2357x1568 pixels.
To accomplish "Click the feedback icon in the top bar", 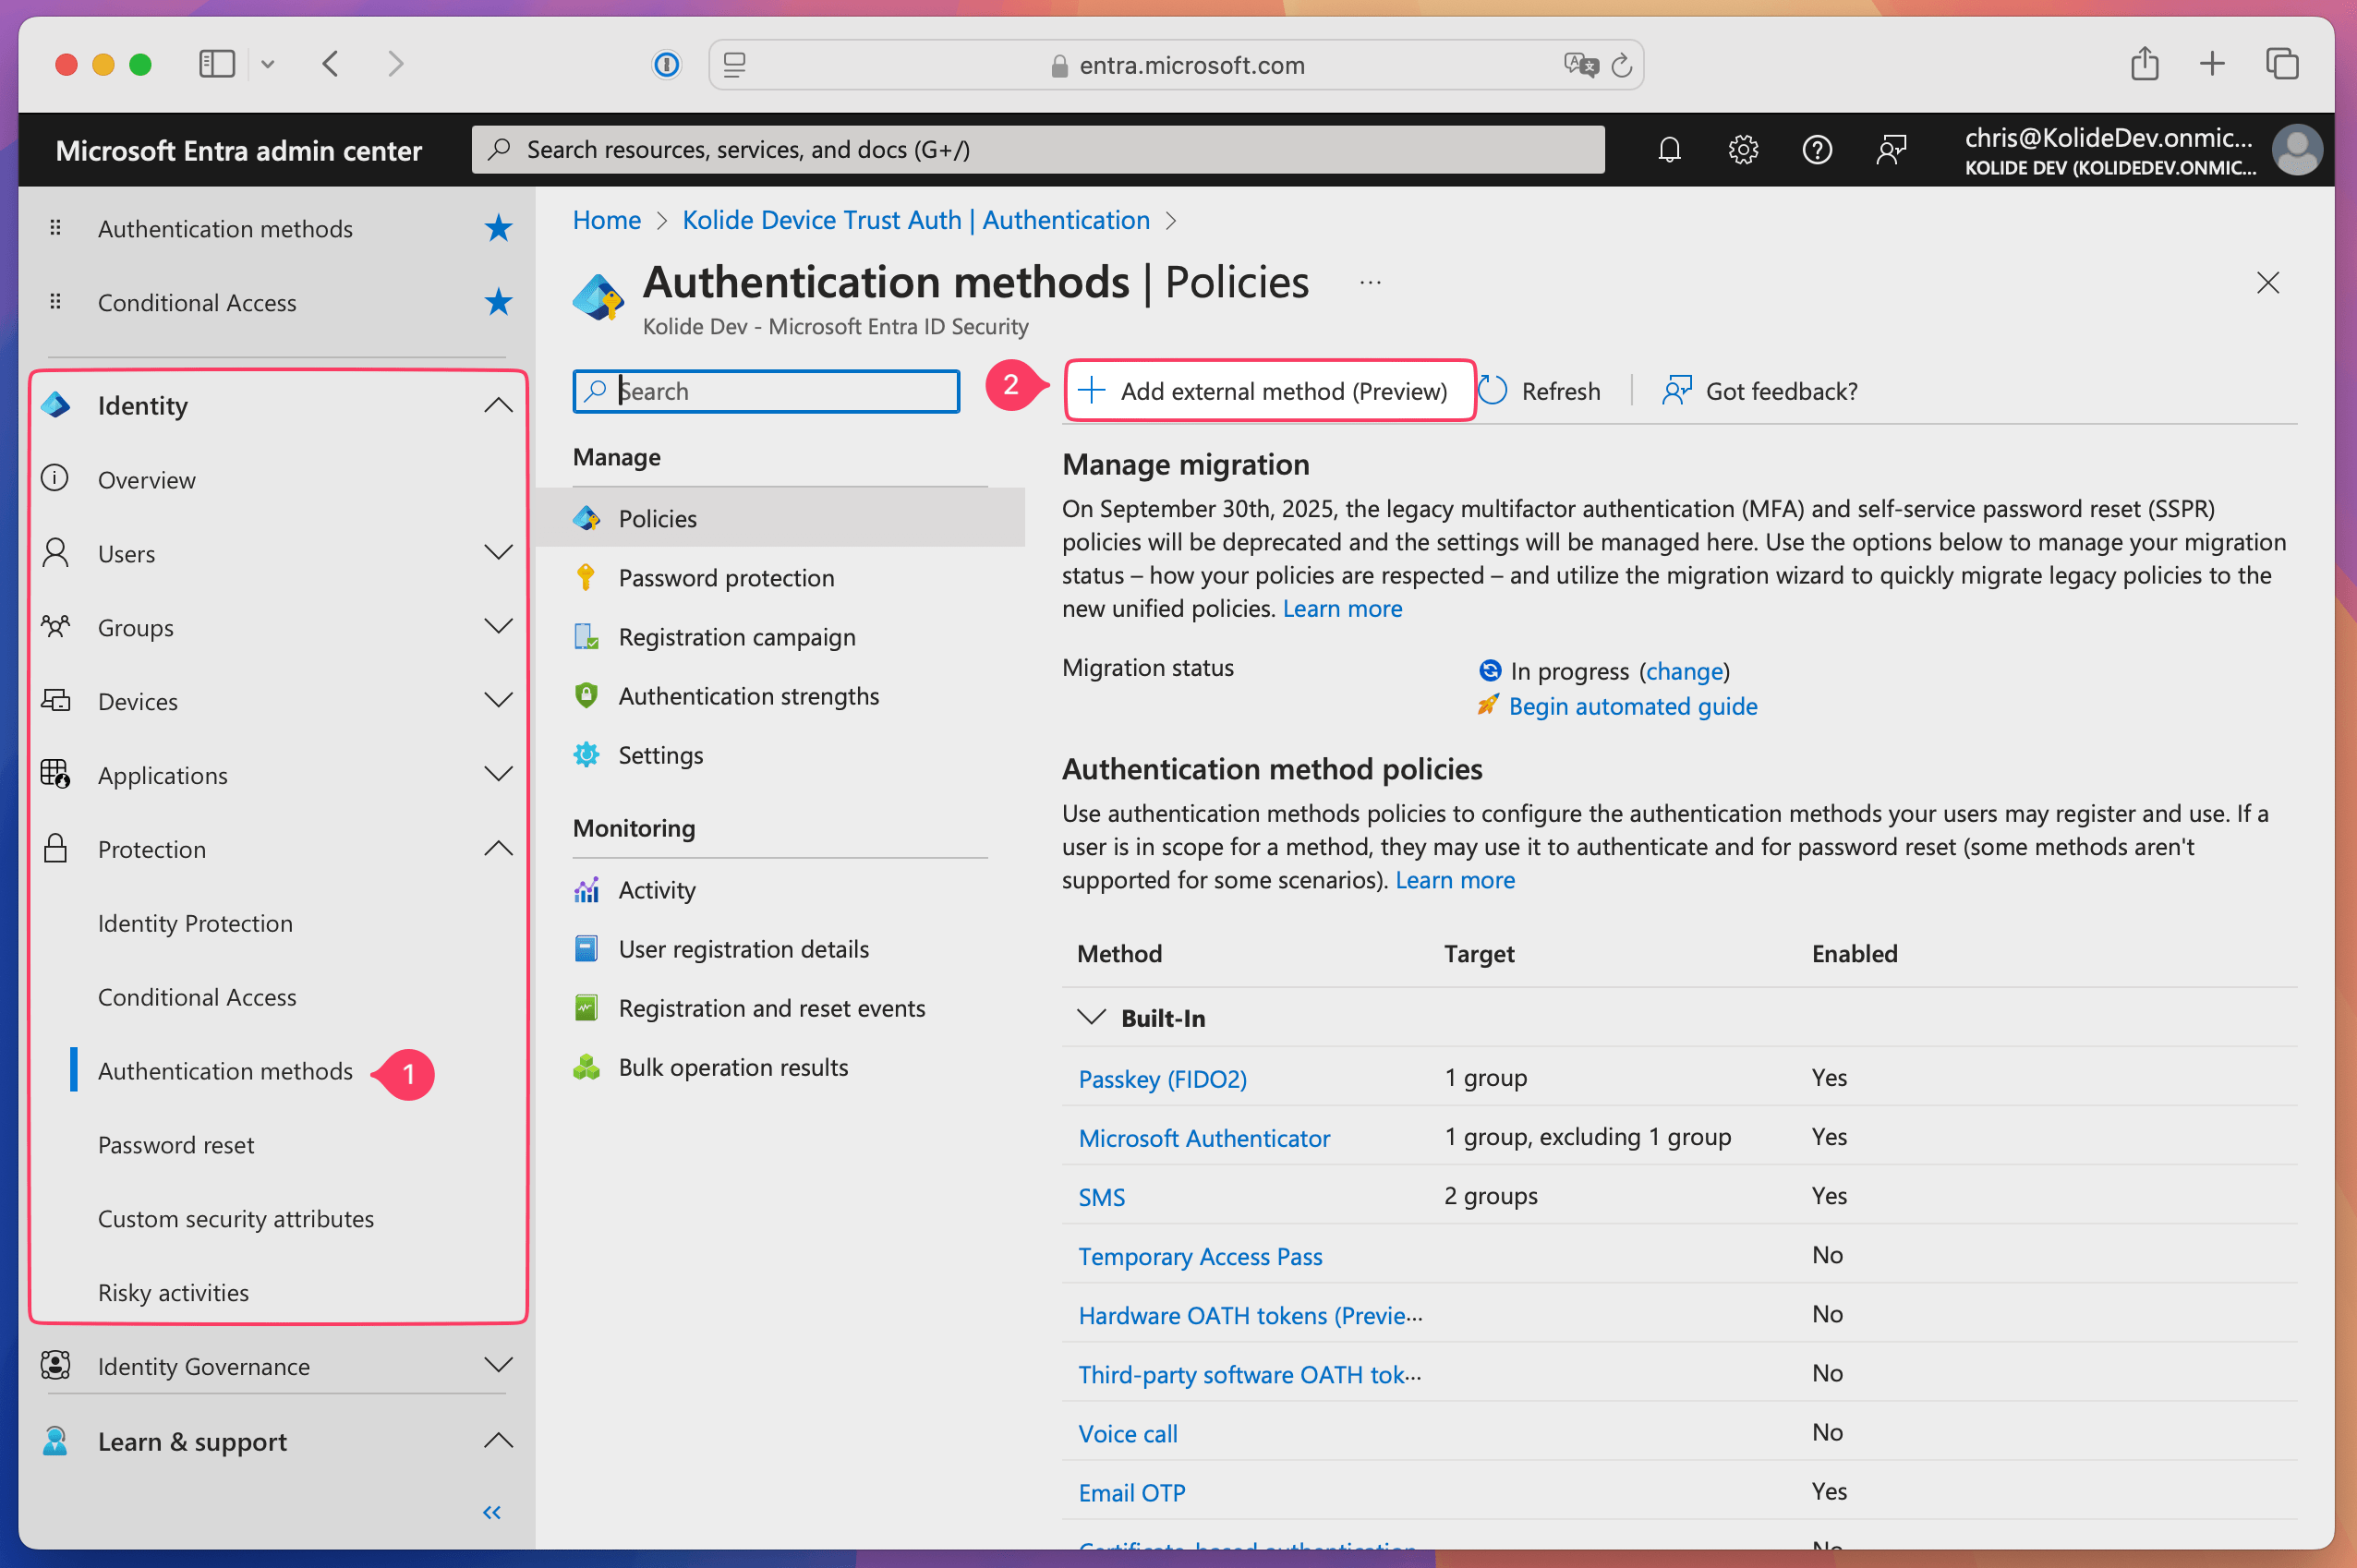I will coord(1891,150).
